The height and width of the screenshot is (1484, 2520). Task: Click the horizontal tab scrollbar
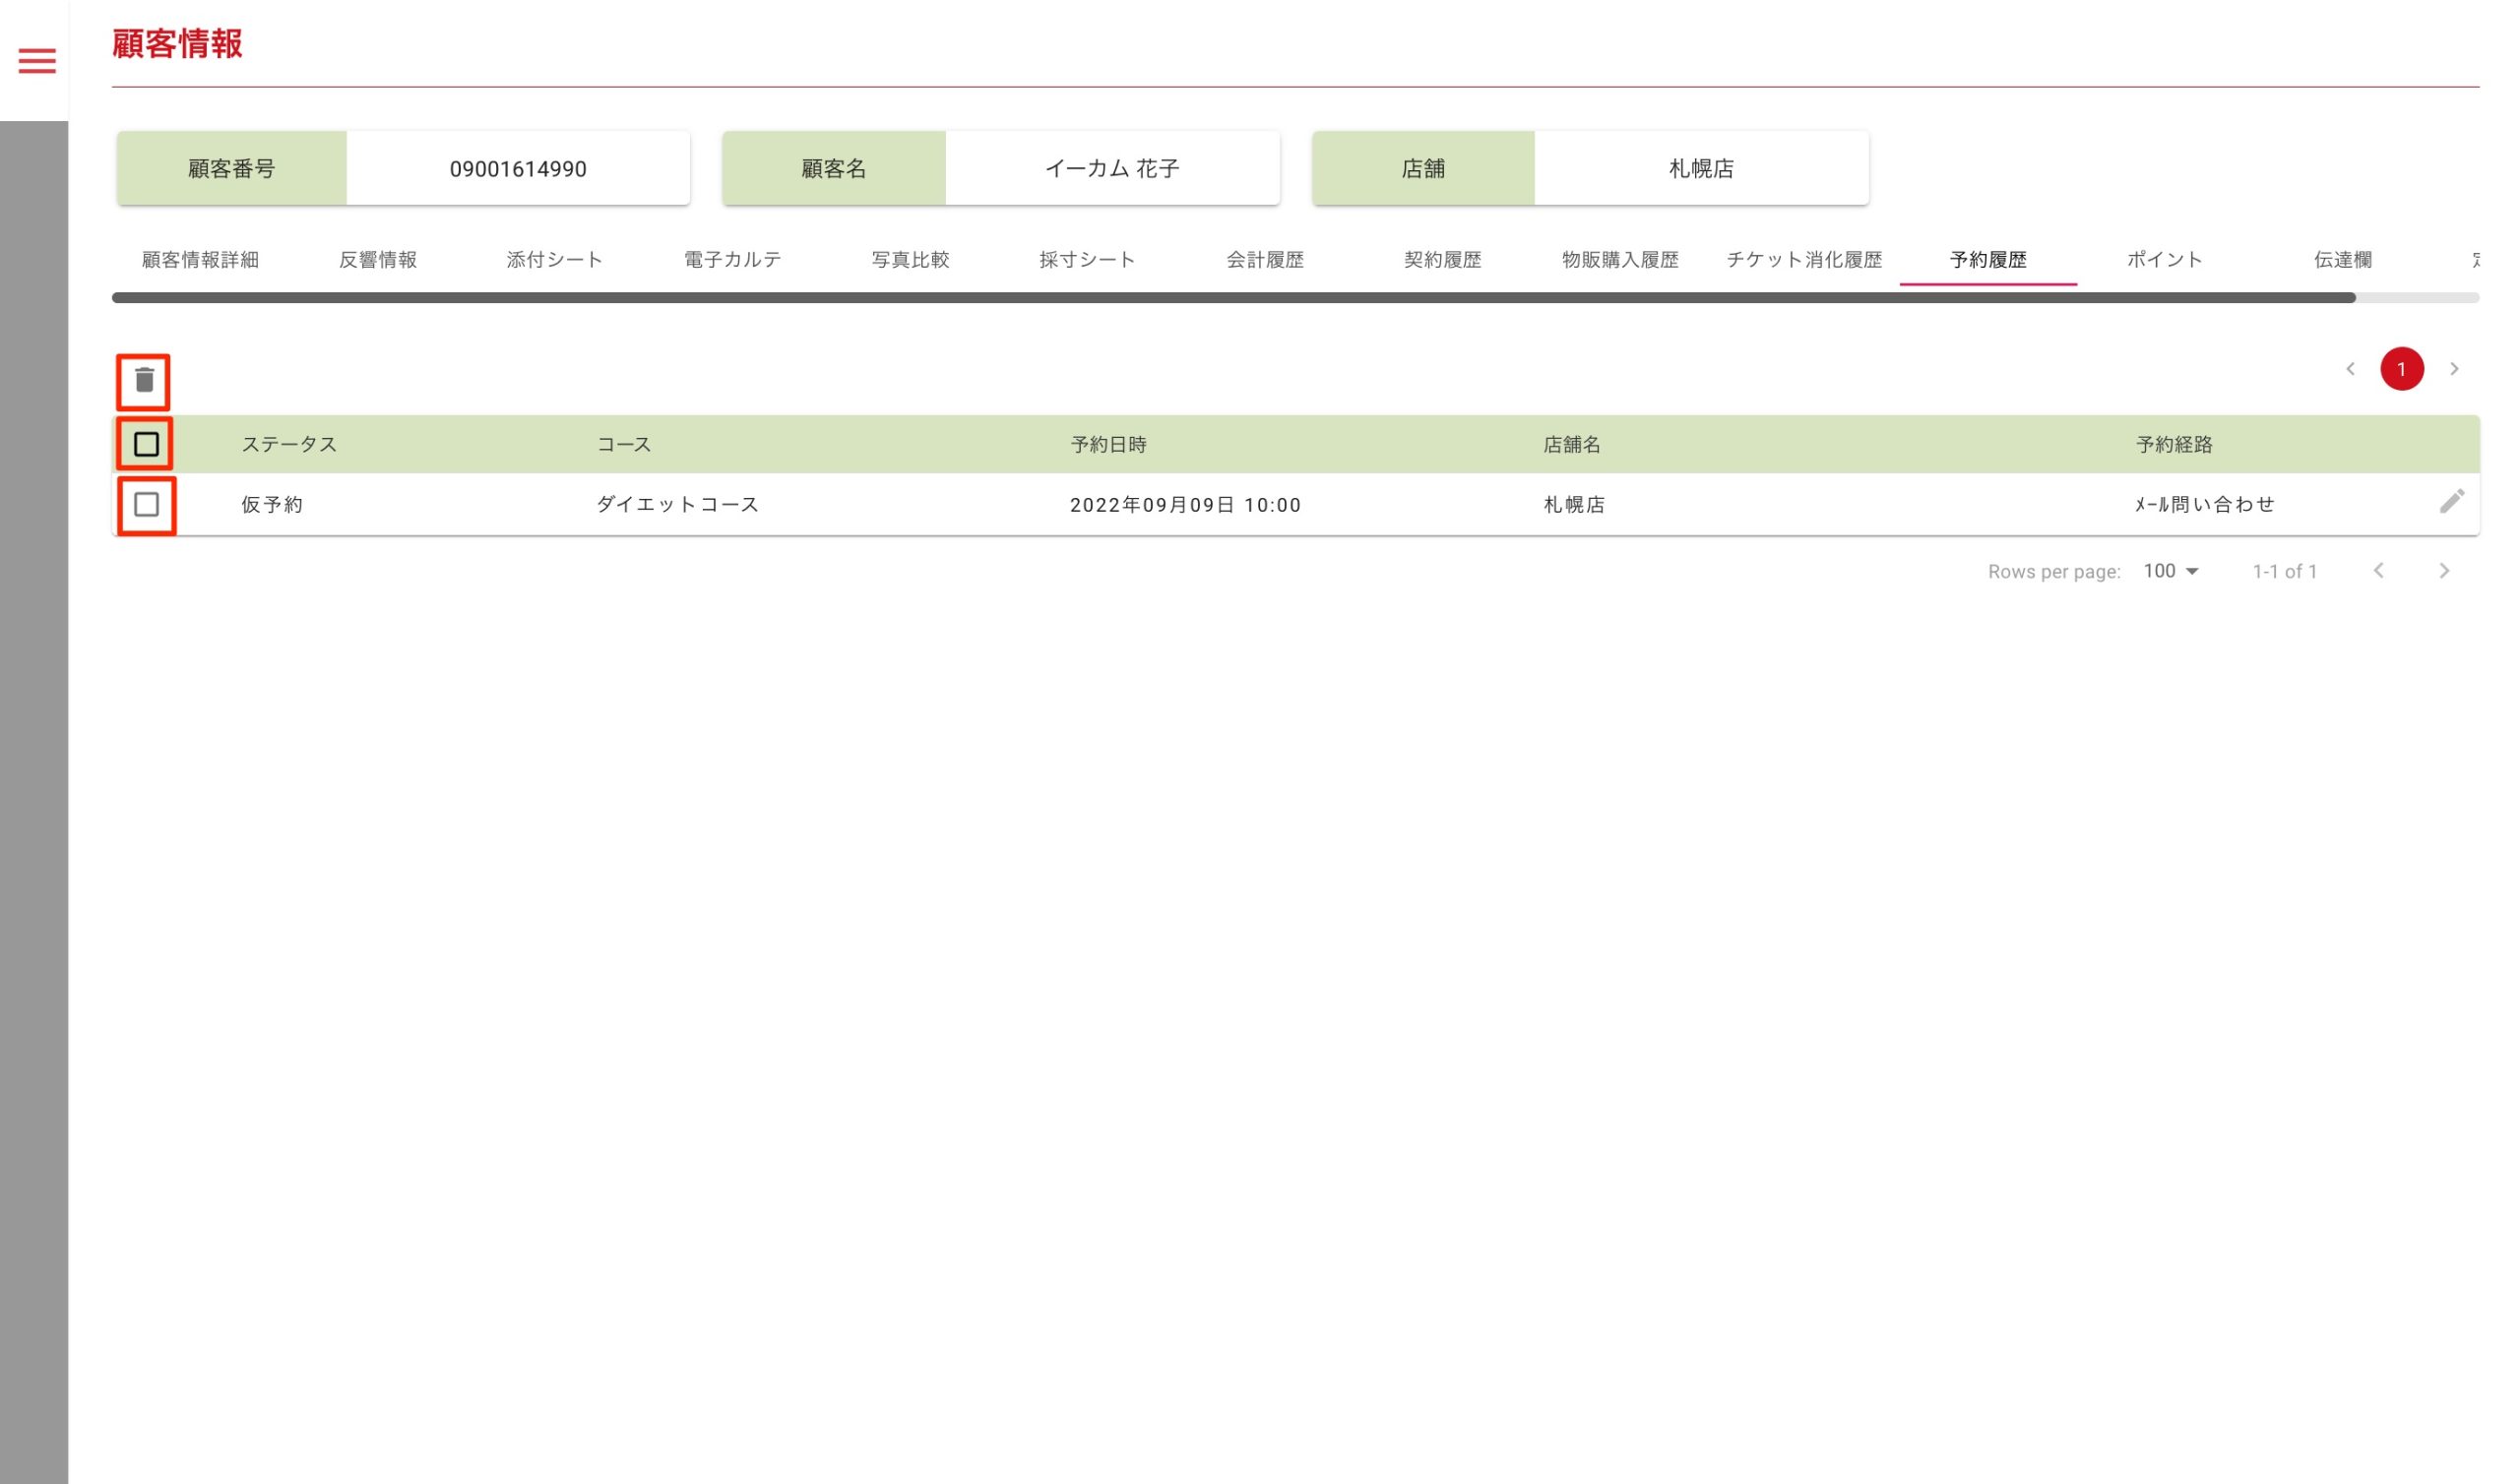(1233, 297)
